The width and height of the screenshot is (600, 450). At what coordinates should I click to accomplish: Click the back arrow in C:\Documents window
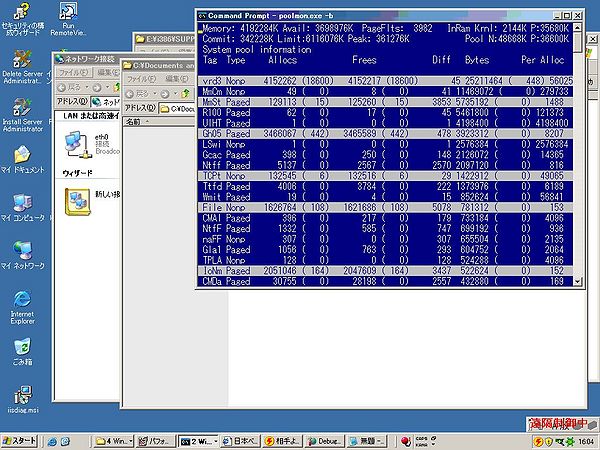click(130, 94)
